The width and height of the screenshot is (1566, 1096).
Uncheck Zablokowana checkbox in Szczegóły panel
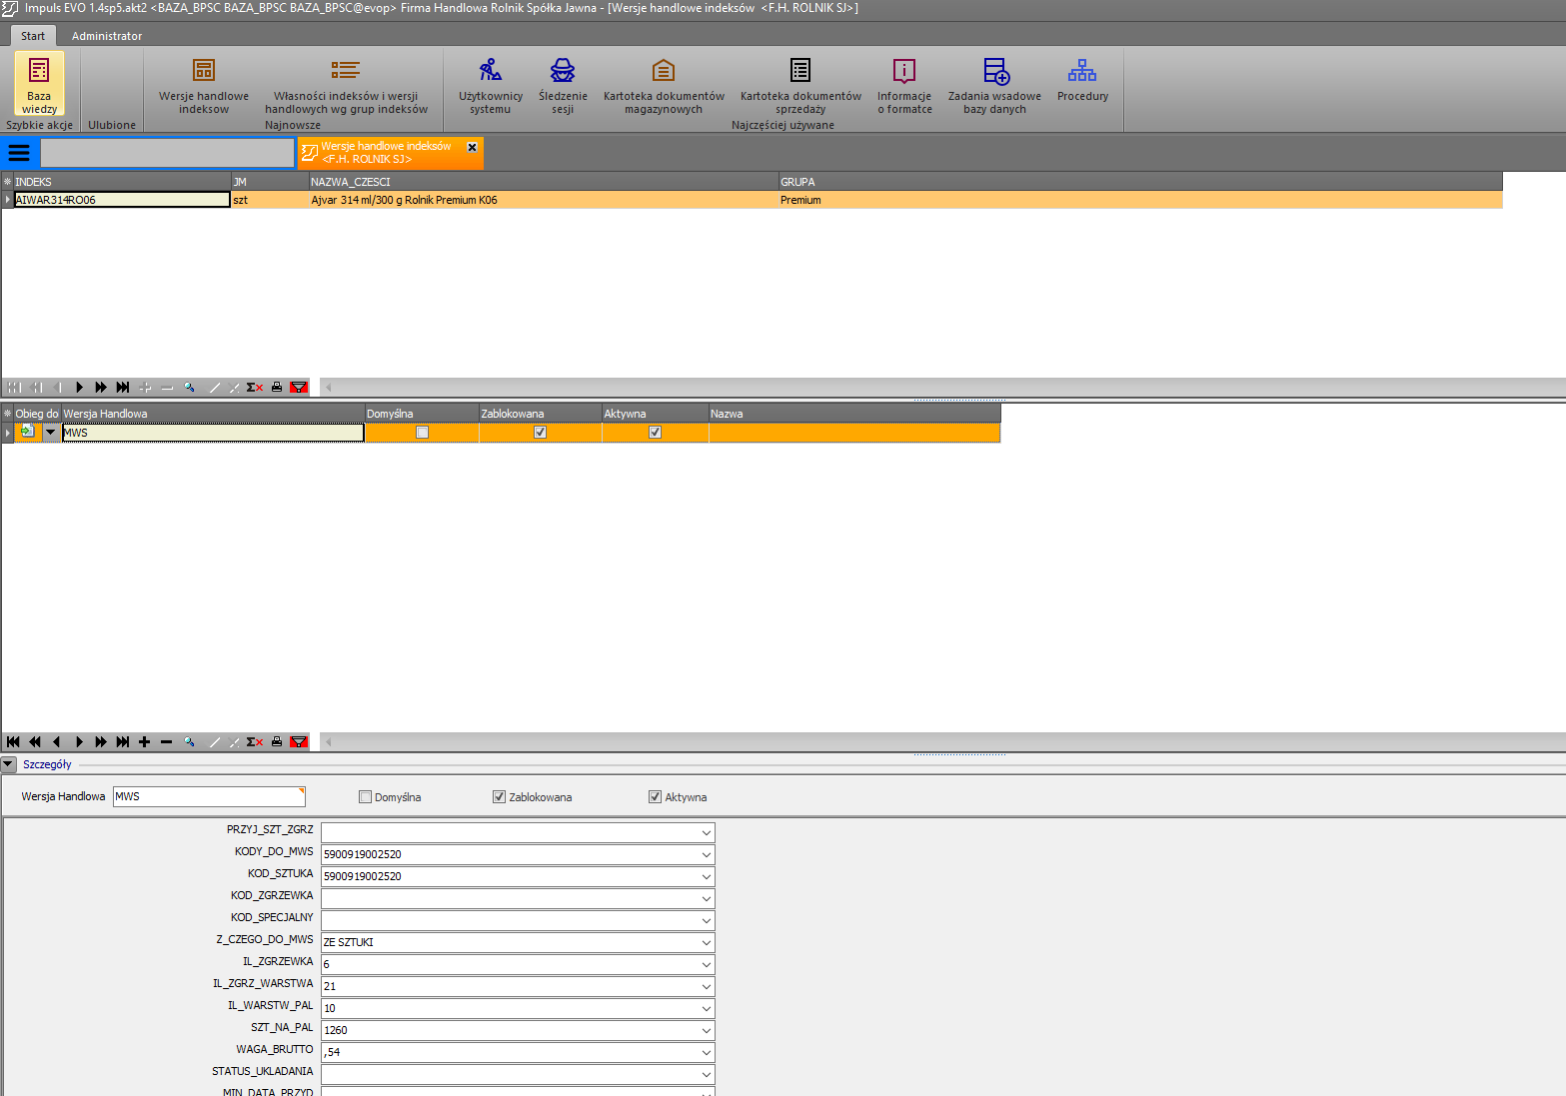click(499, 797)
